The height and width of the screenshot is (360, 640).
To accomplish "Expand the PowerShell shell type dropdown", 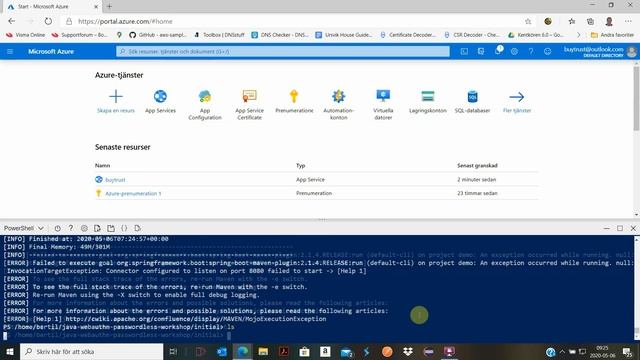I will (x=23, y=228).
